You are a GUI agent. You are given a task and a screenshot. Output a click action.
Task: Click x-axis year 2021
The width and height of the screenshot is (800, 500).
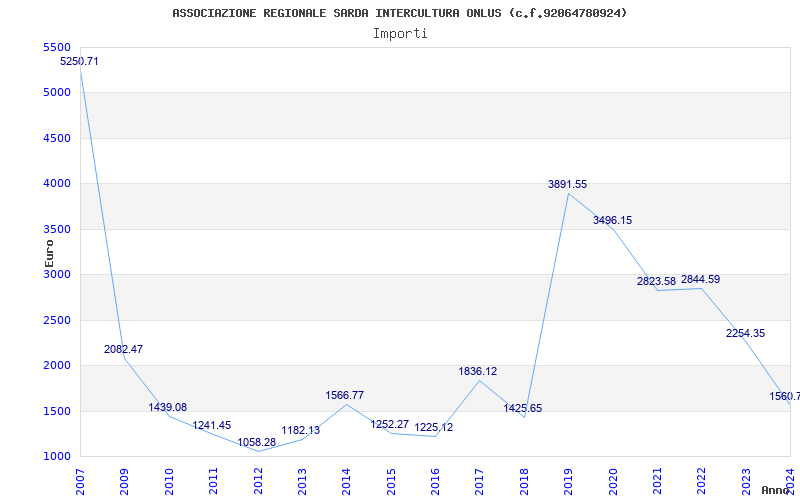click(x=657, y=481)
